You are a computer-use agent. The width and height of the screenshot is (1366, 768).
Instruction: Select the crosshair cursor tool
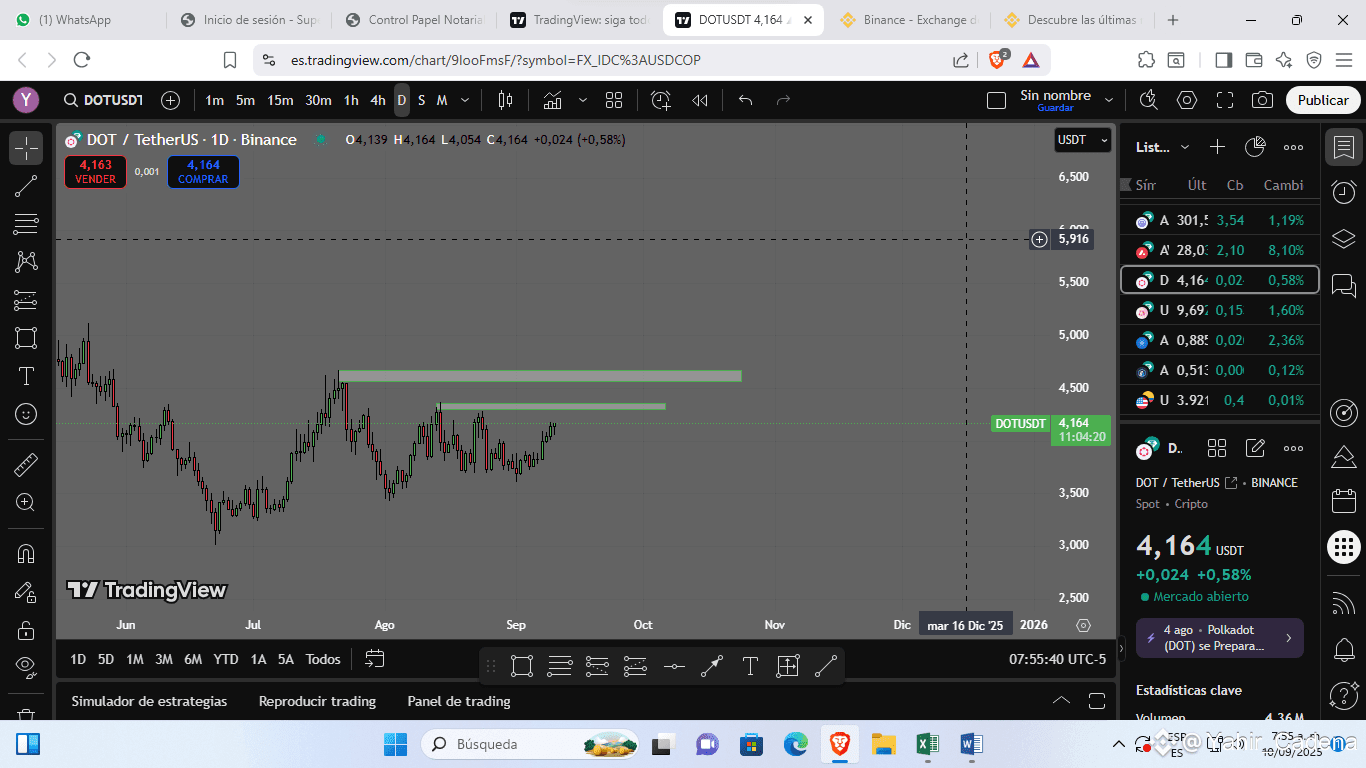click(x=26, y=148)
